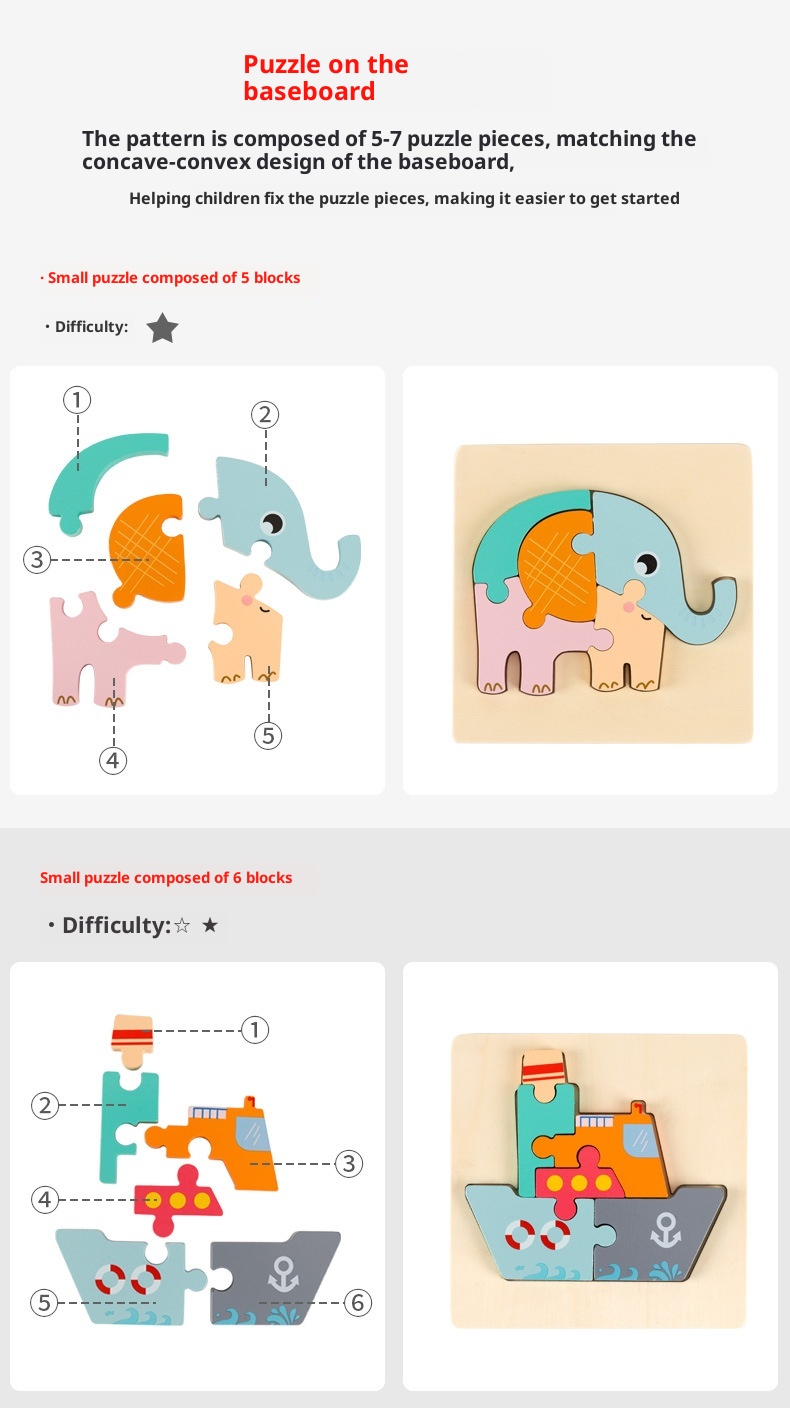Screen dimensions: 790x1408
Task: Click the white anchor on the gray hull piece
Action: [283, 1274]
